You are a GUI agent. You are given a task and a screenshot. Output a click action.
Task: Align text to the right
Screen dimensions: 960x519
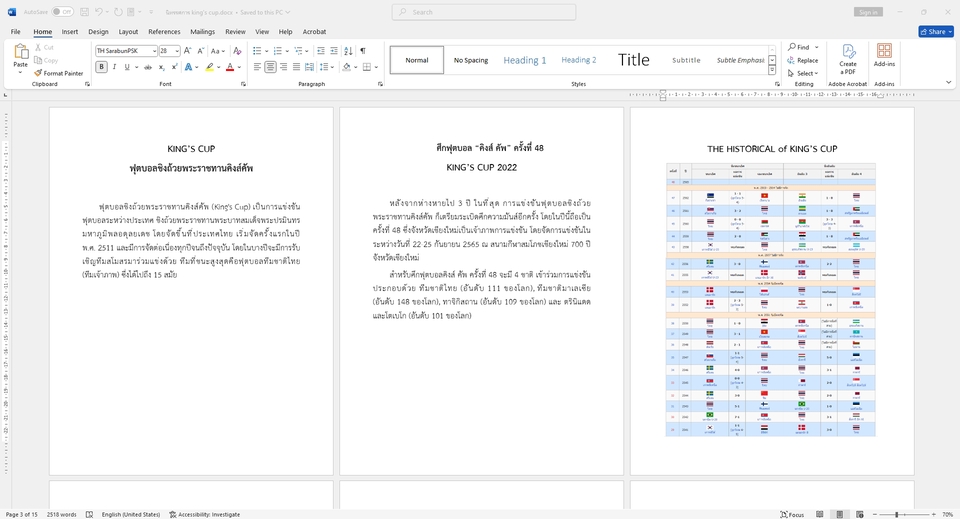coord(283,67)
